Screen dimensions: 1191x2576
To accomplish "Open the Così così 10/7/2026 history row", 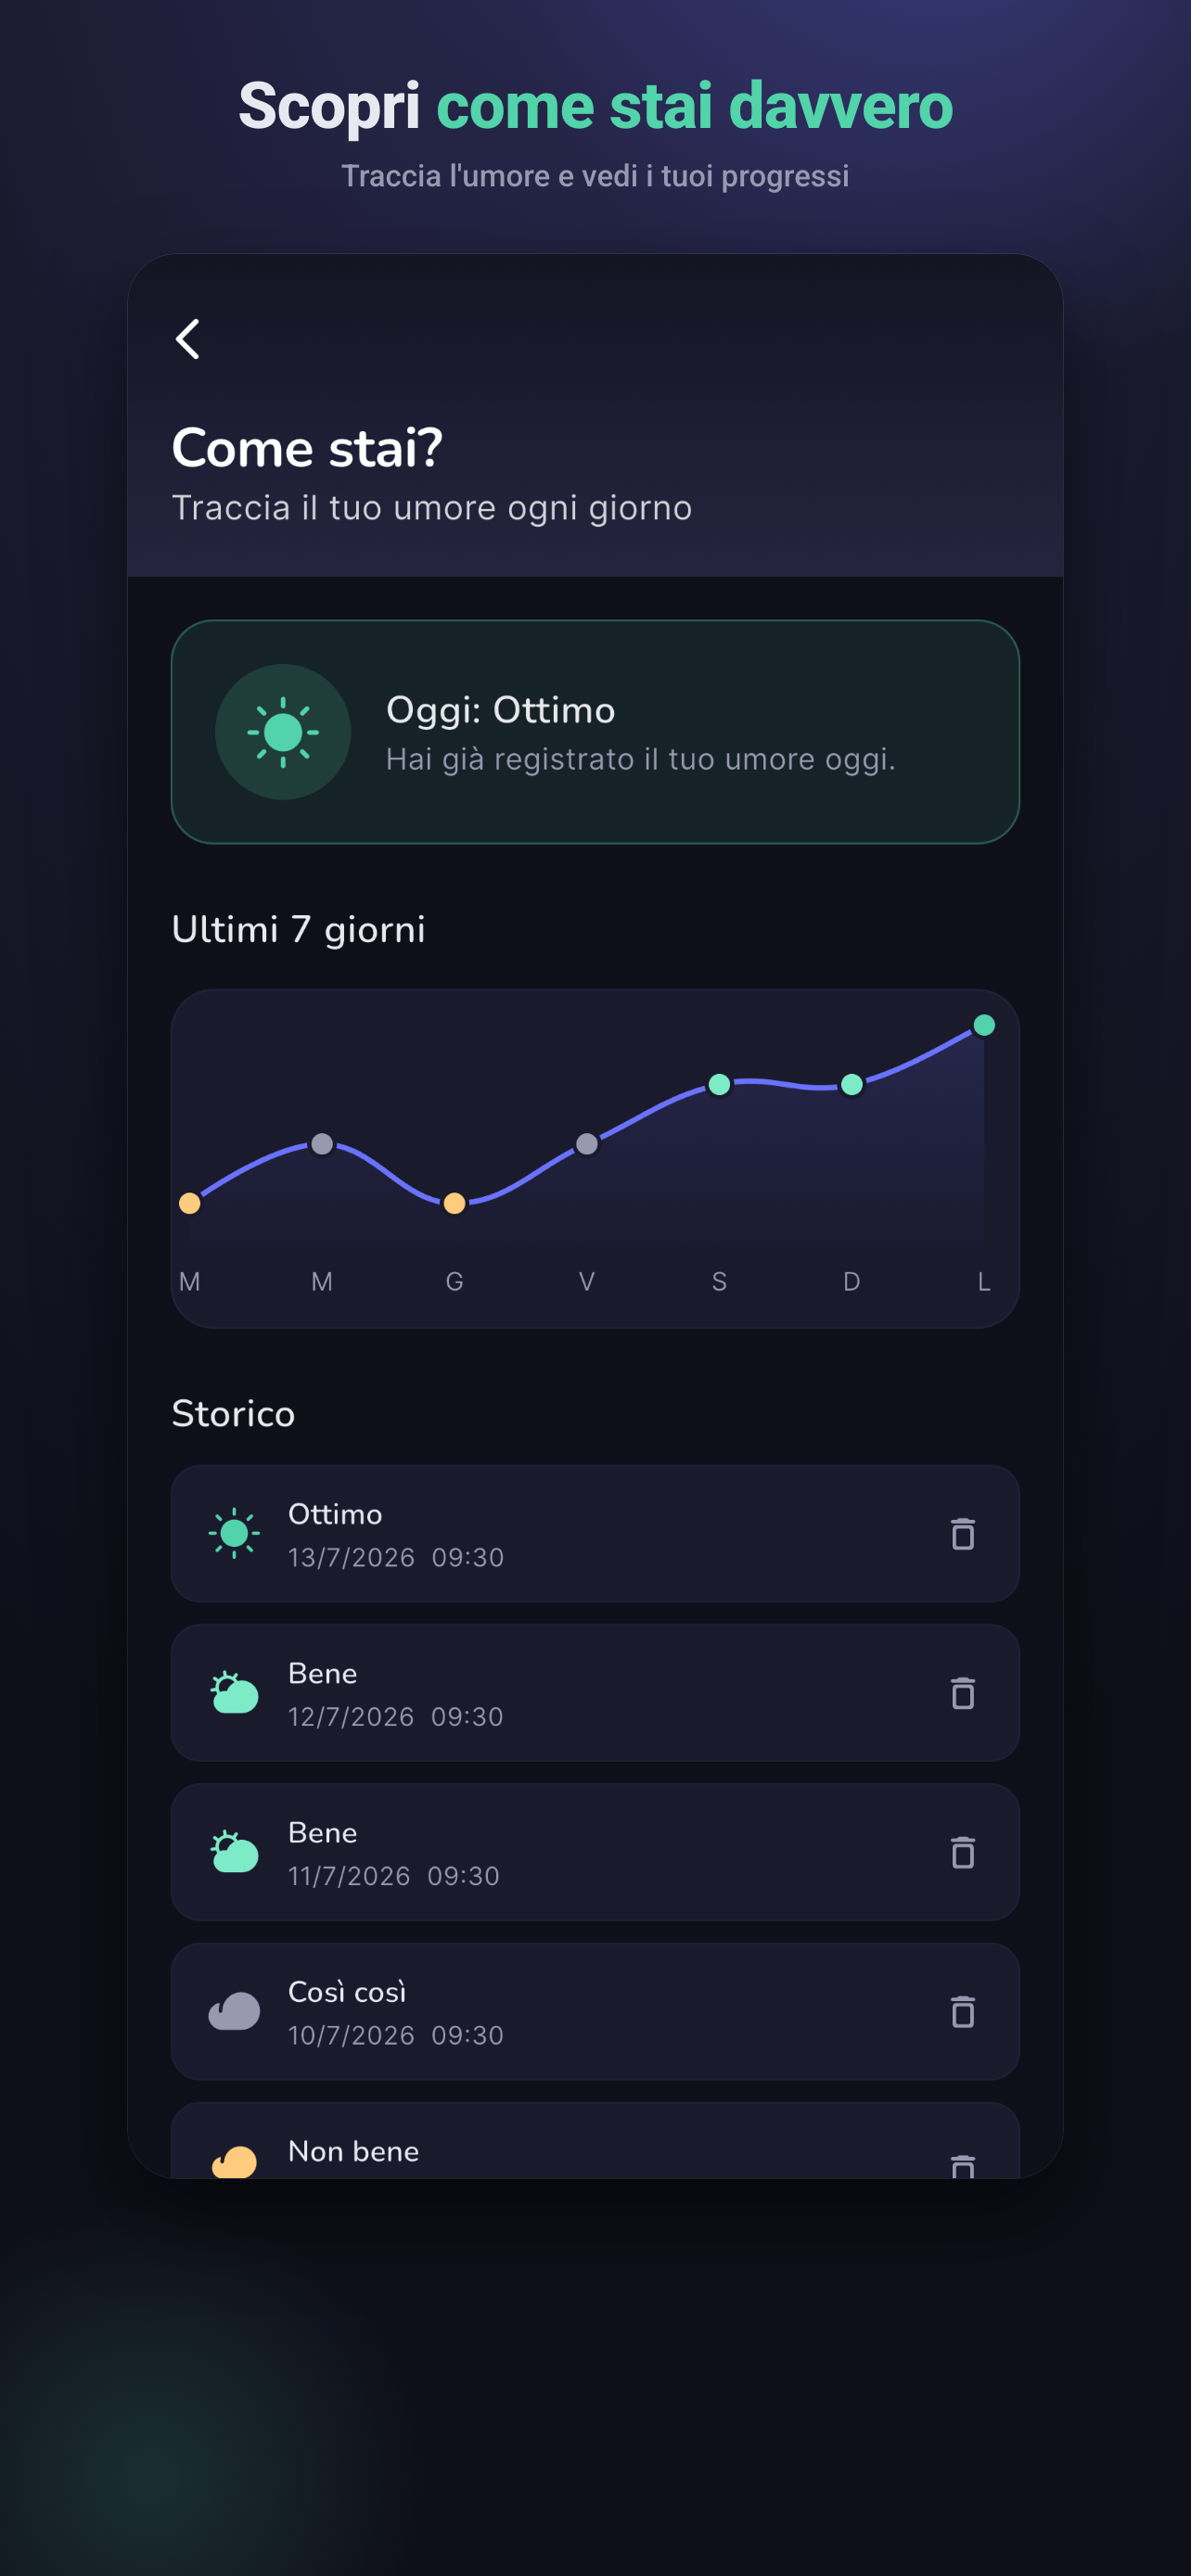I will (x=595, y=2011).
